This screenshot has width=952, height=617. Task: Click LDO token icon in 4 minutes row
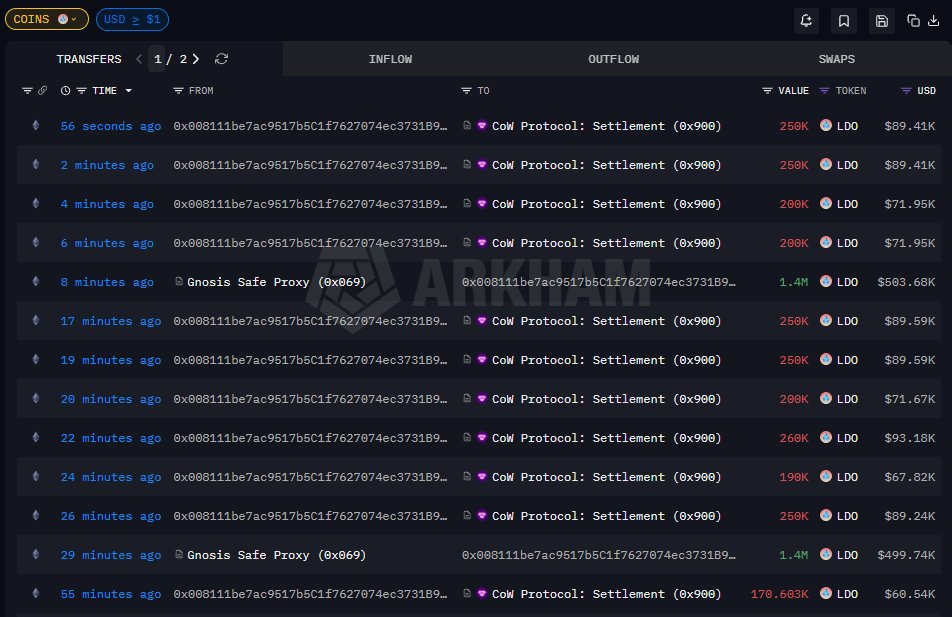coord(826,203)
